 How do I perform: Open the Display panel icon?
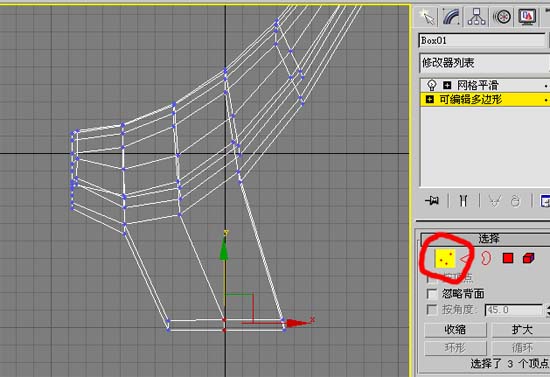(x=527, y=16)
